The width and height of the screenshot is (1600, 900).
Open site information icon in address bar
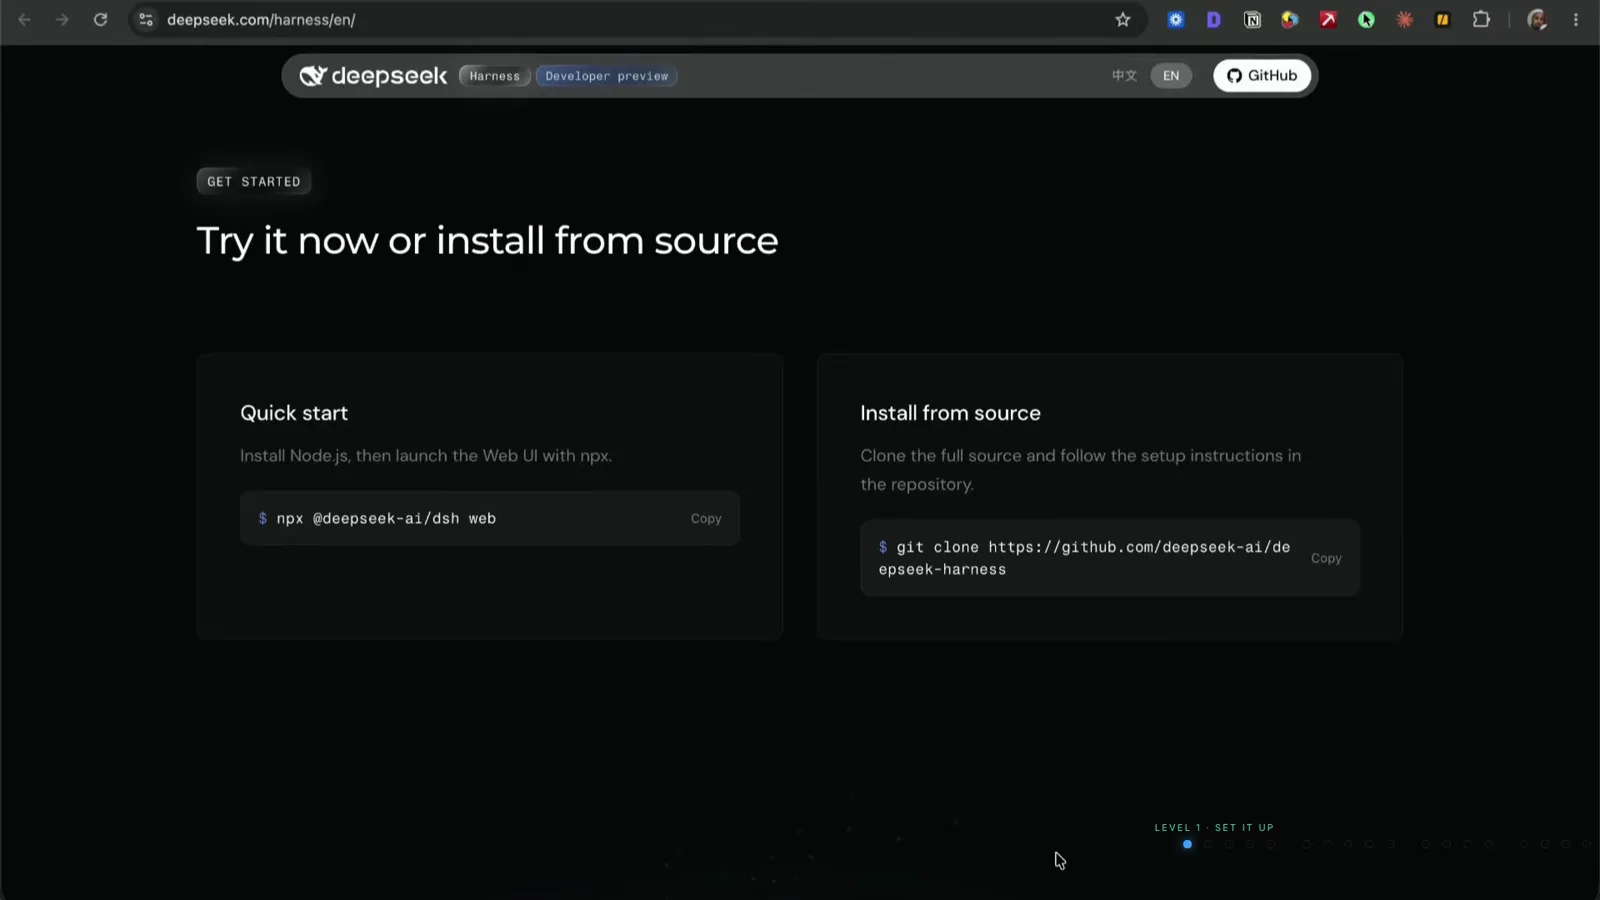146,20
